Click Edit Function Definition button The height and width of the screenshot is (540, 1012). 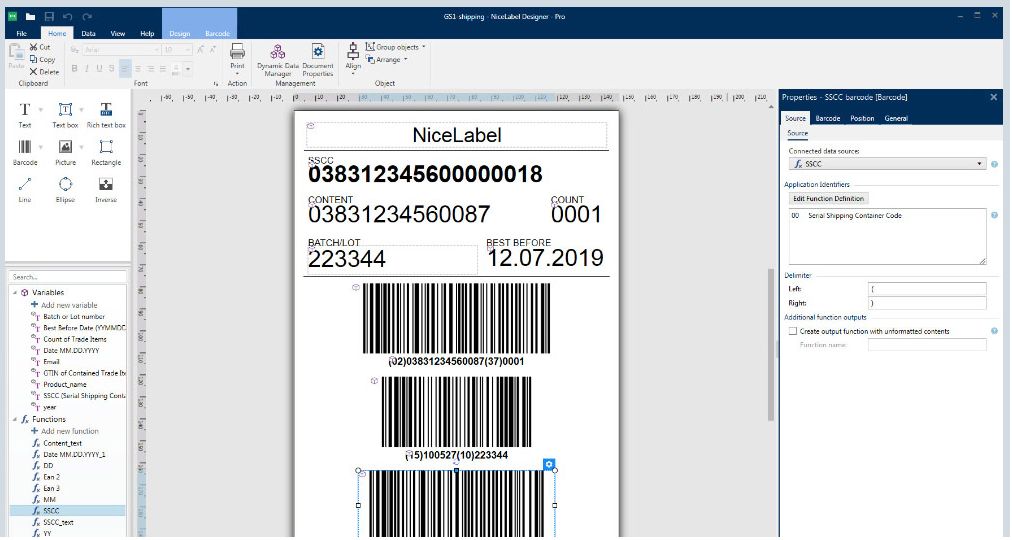tap(829, 199)
